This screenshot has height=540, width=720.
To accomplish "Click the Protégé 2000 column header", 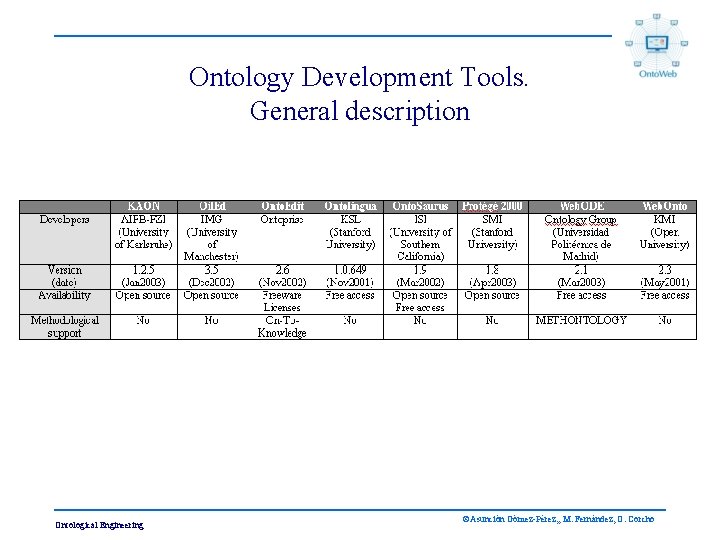I will point(492,207).
